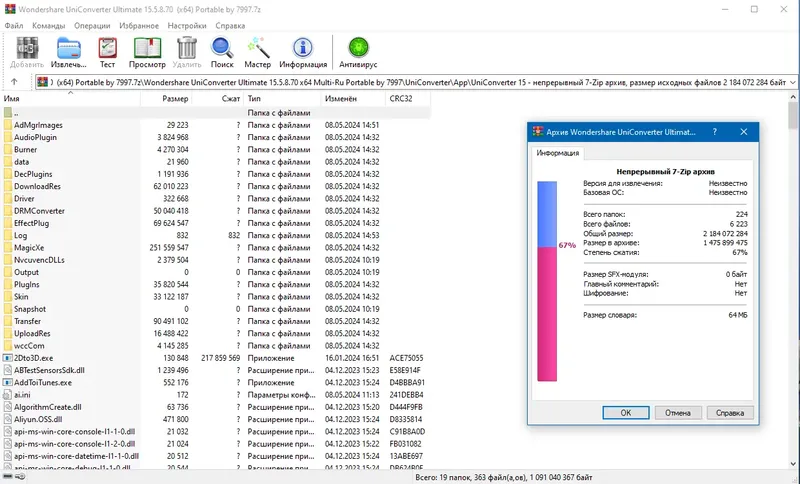Select the 2Dto3D.exe file
800x484 pixels.
tap(33, 358)
